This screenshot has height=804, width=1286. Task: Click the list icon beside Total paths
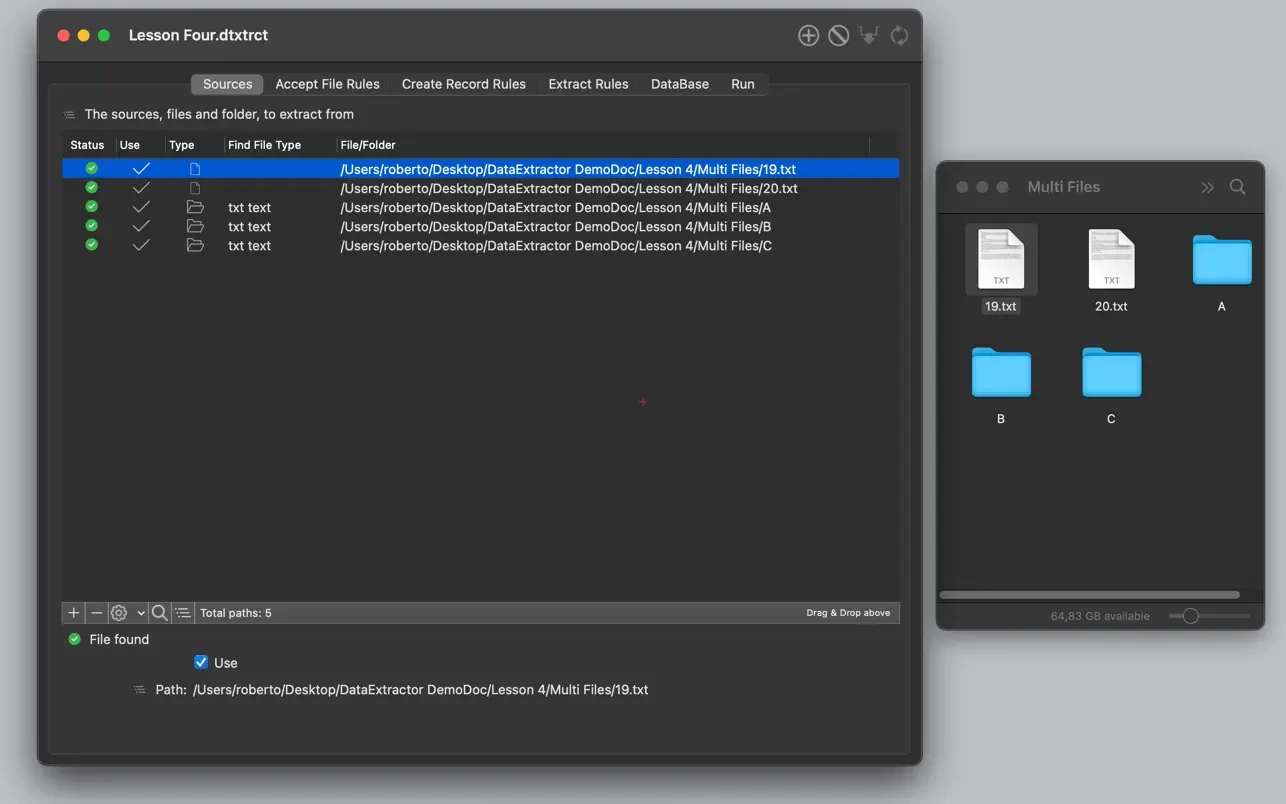(183, 613)
